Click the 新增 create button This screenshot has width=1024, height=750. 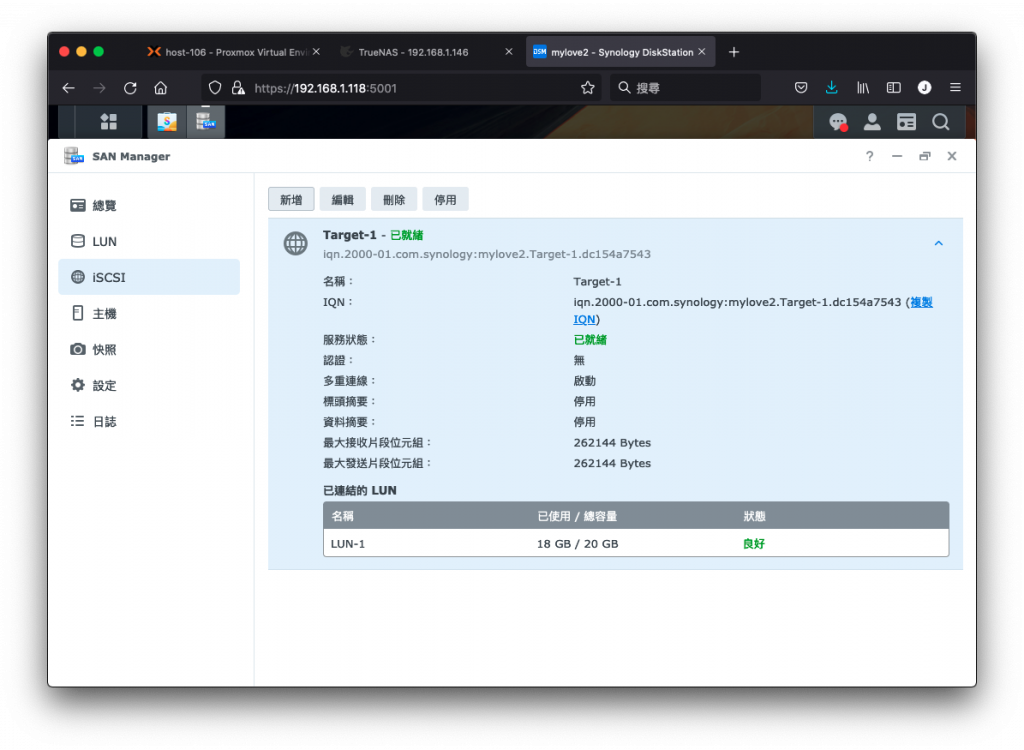point(291,200)
